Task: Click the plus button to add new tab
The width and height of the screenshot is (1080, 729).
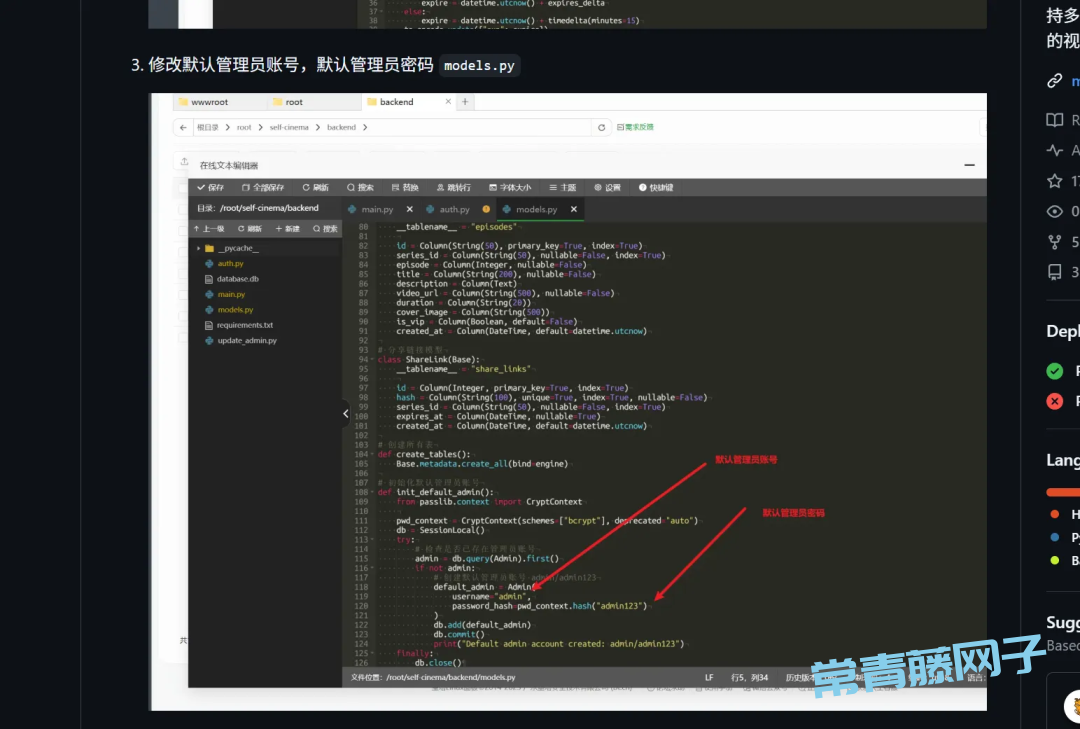Action: 465,102
